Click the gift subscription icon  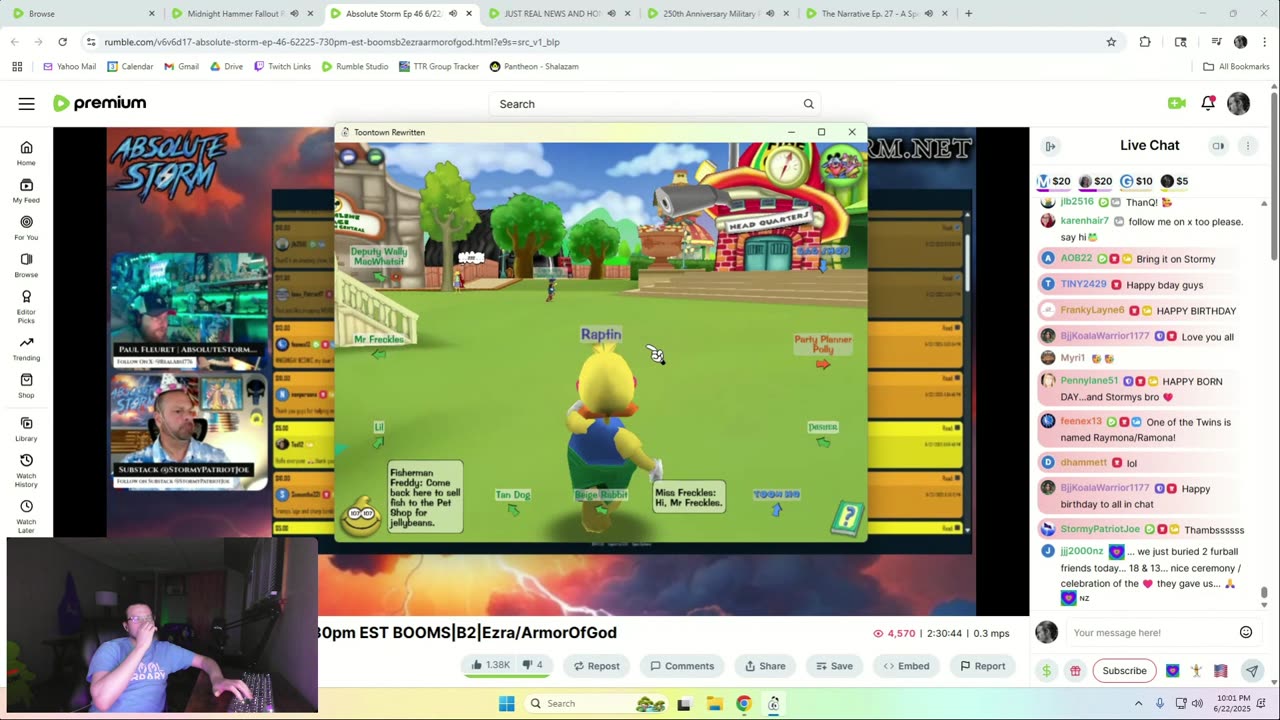1075,671
